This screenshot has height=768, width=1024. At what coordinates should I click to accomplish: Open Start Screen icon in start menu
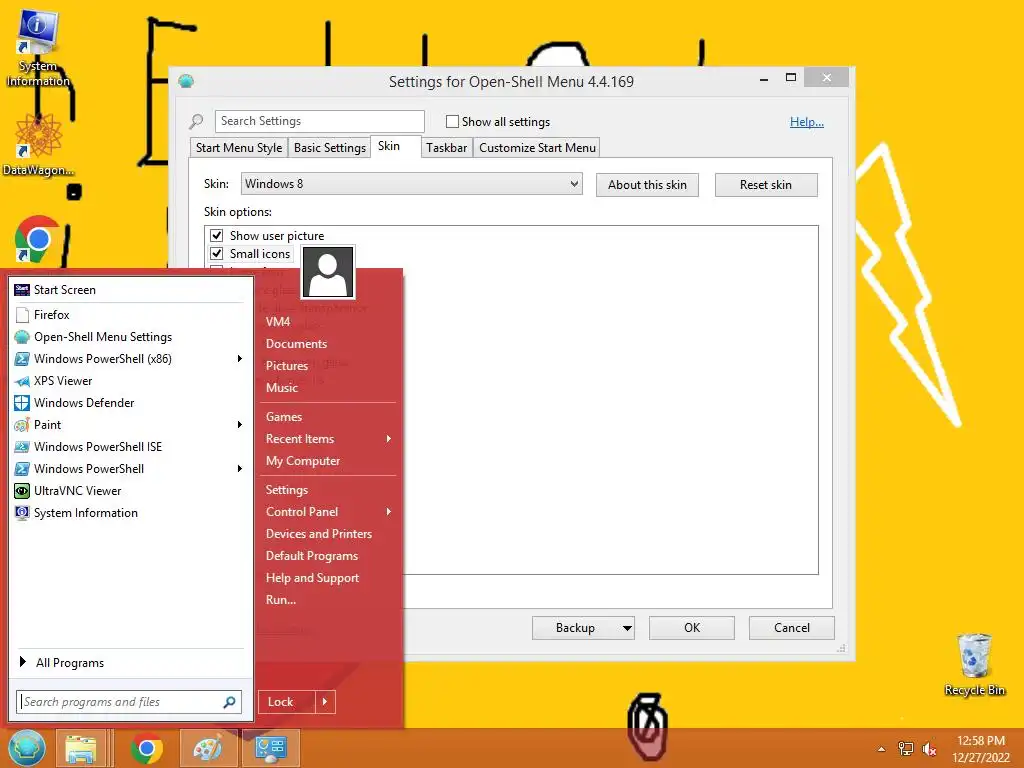point(22,290)
